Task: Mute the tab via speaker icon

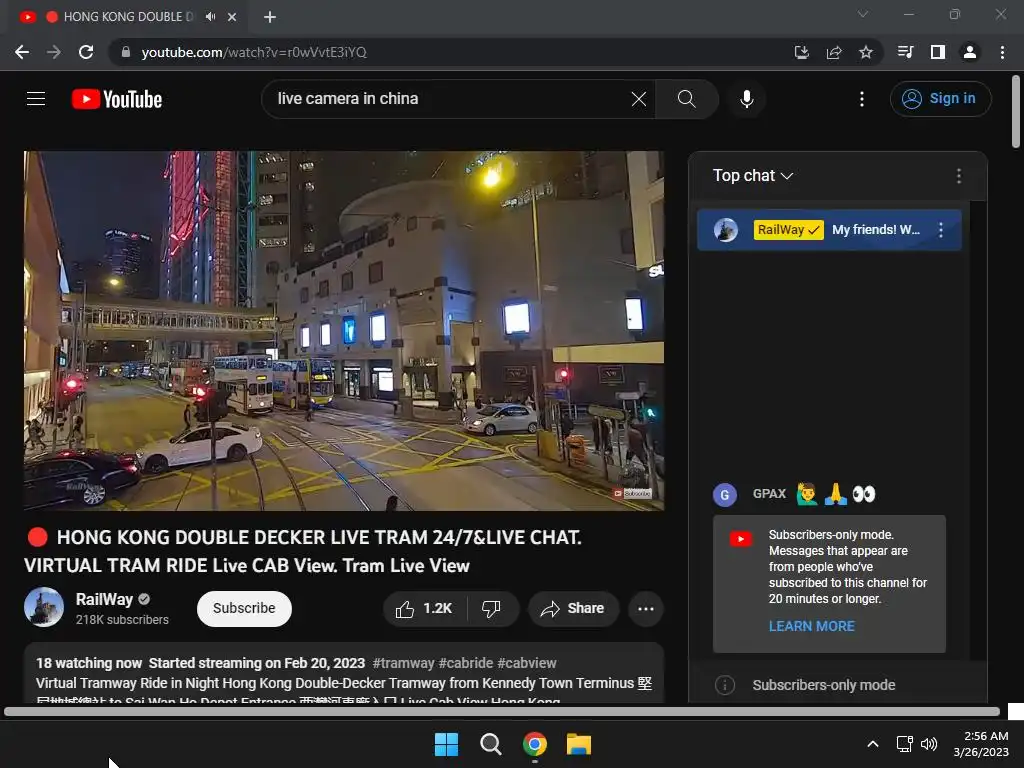Action: [210, 17]
